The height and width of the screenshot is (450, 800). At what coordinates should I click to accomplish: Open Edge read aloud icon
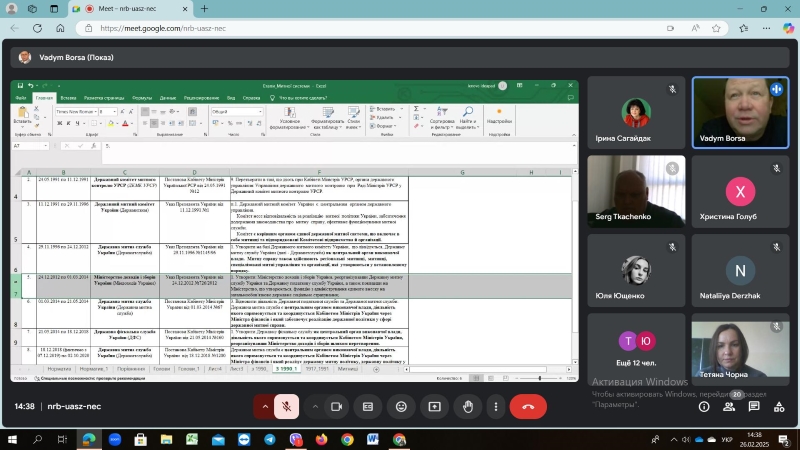tap(695, 28)
